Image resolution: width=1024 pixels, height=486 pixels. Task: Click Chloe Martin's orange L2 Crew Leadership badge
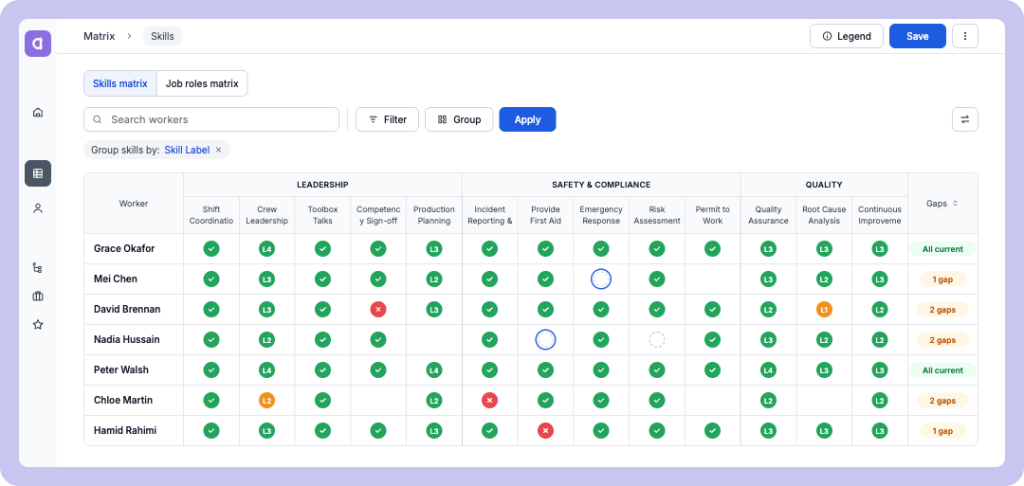[x=266, y=400]
